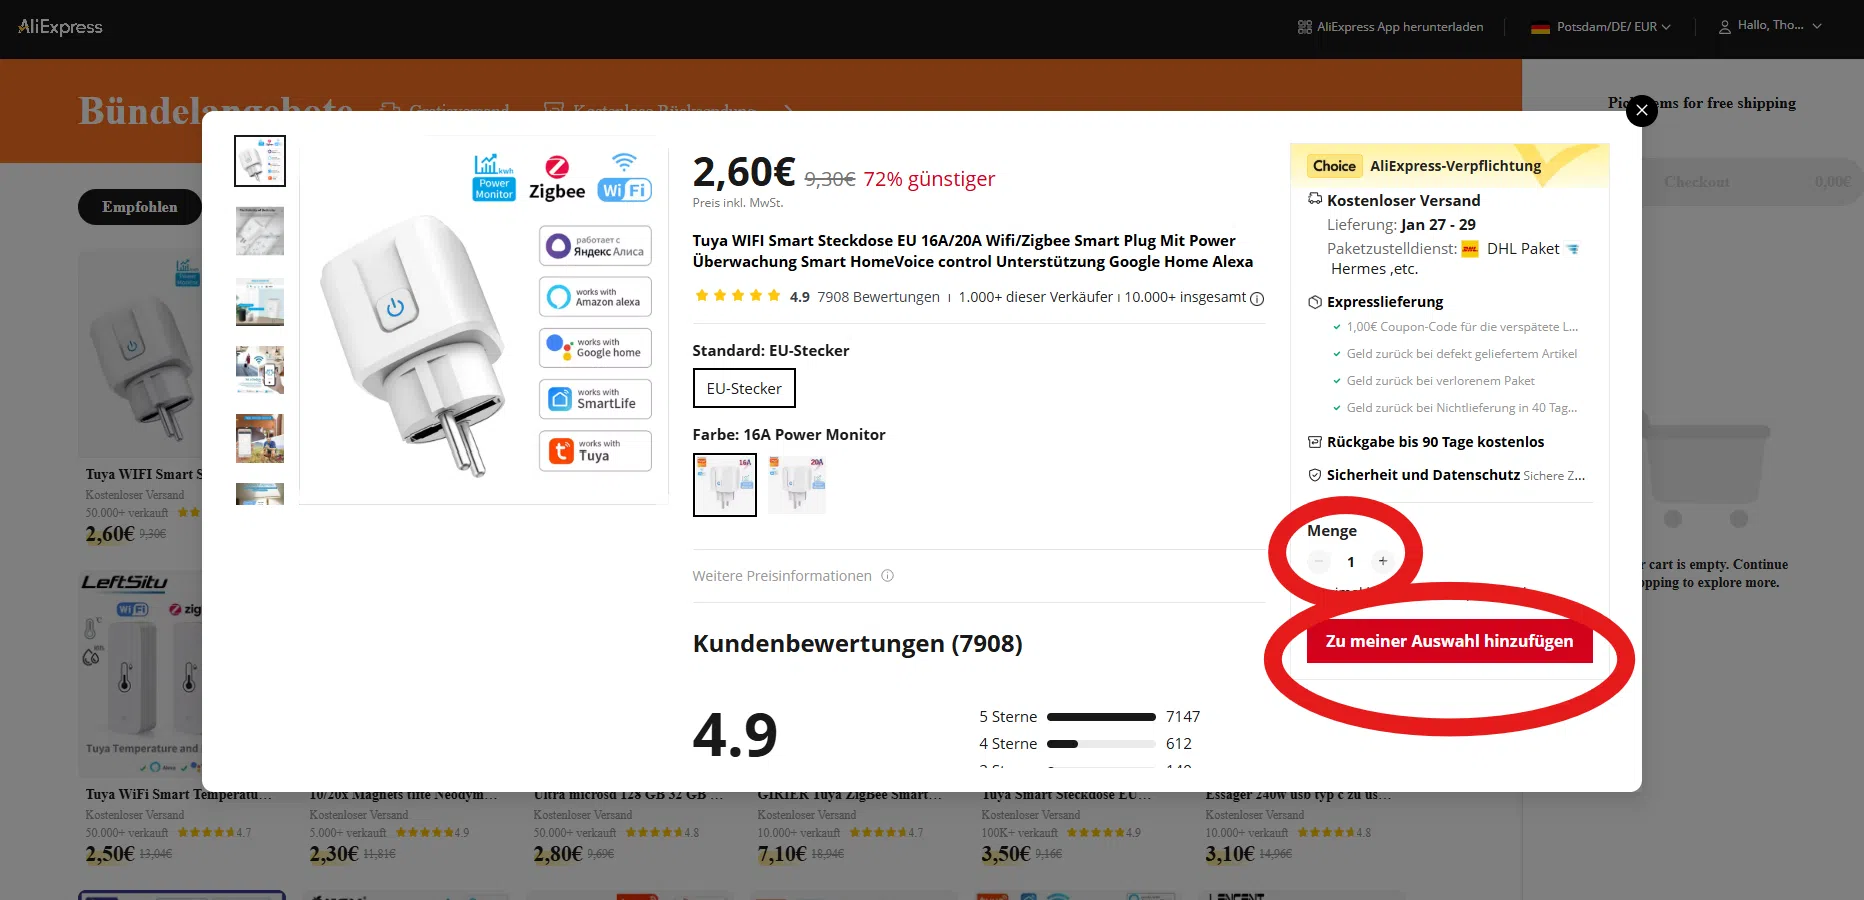Click the Rückgabe return icon
Screen dimensions: 1864x900
(1315, 442)
